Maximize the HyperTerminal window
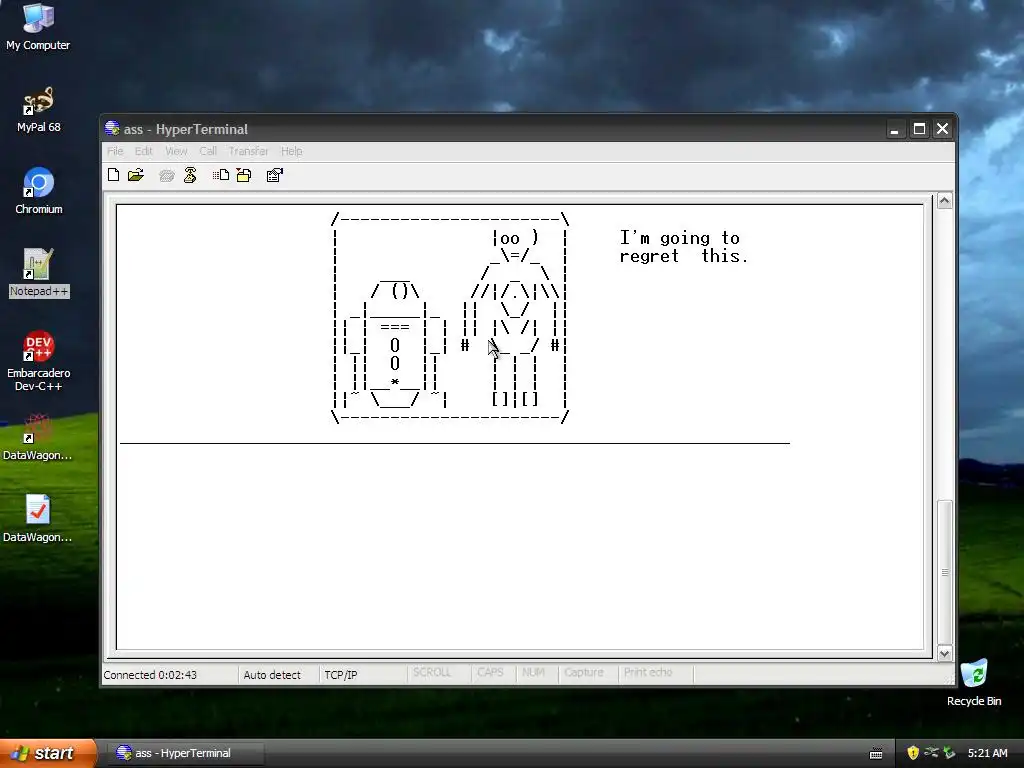The width and height of the screenshot is (1024, 768). pos(920,129)
